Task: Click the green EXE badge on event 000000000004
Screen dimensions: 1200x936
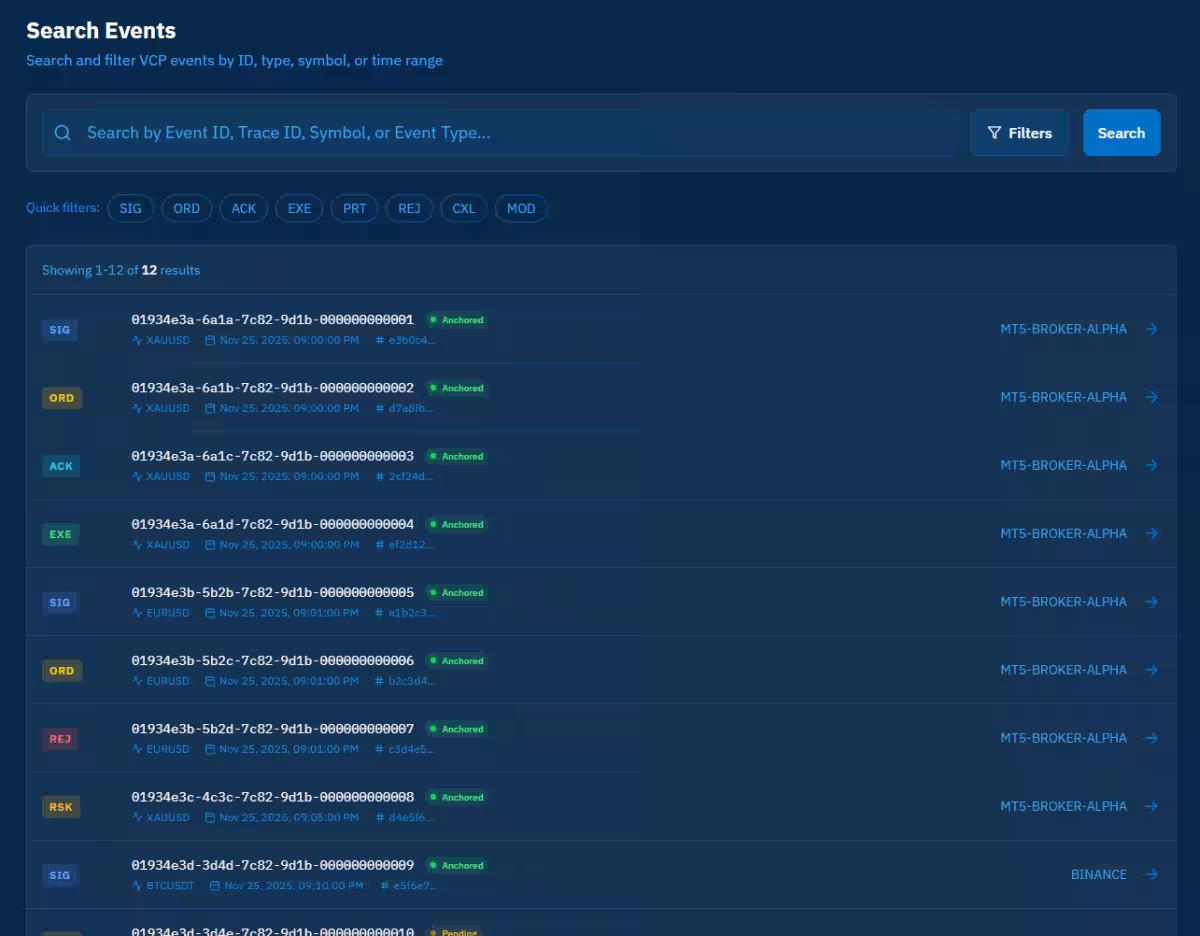Action: [61, 535]
